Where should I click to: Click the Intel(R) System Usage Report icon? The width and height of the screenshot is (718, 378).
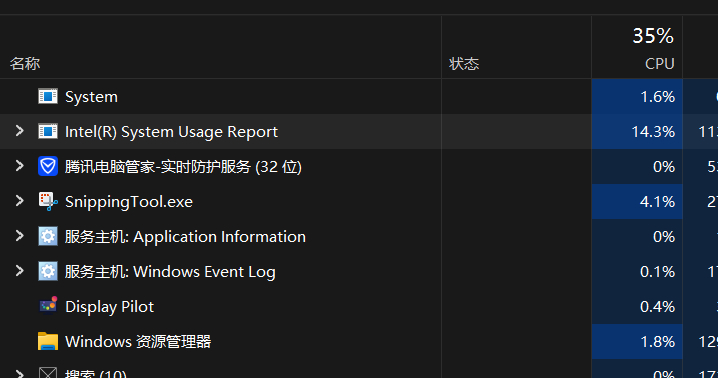tap(48, 131)
